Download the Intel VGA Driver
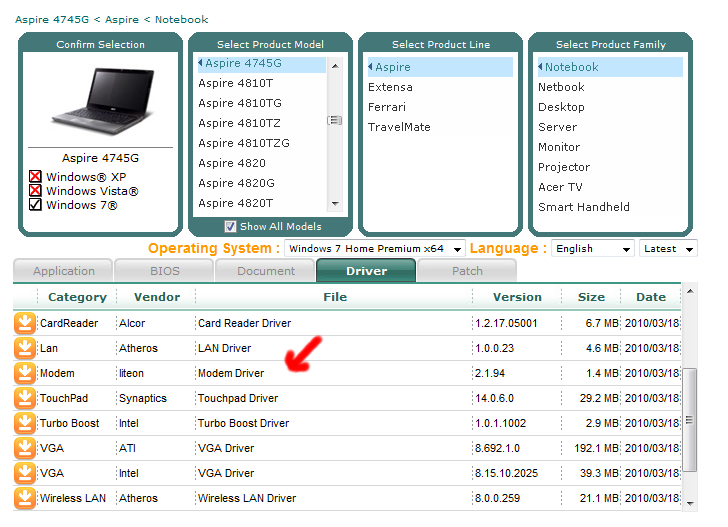 coord(25,474)
